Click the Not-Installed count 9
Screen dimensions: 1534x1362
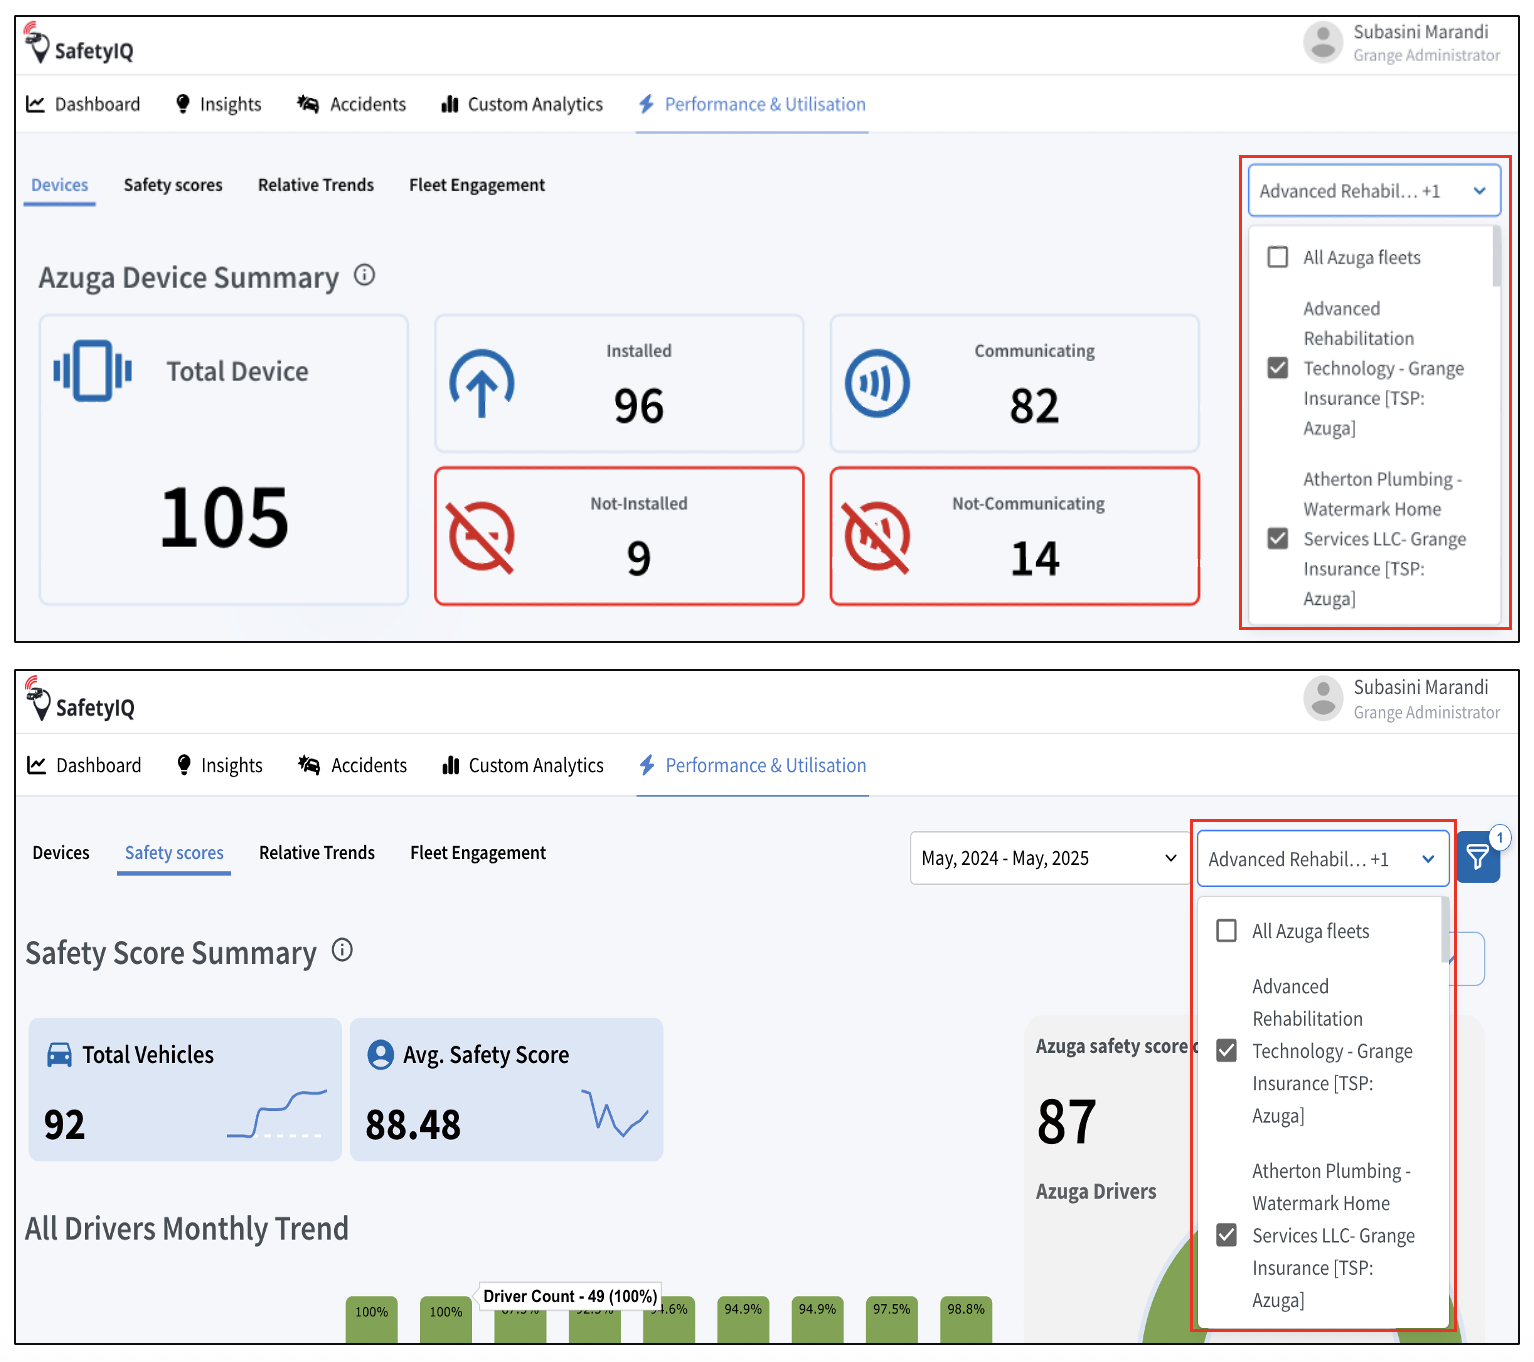(639, 558)
